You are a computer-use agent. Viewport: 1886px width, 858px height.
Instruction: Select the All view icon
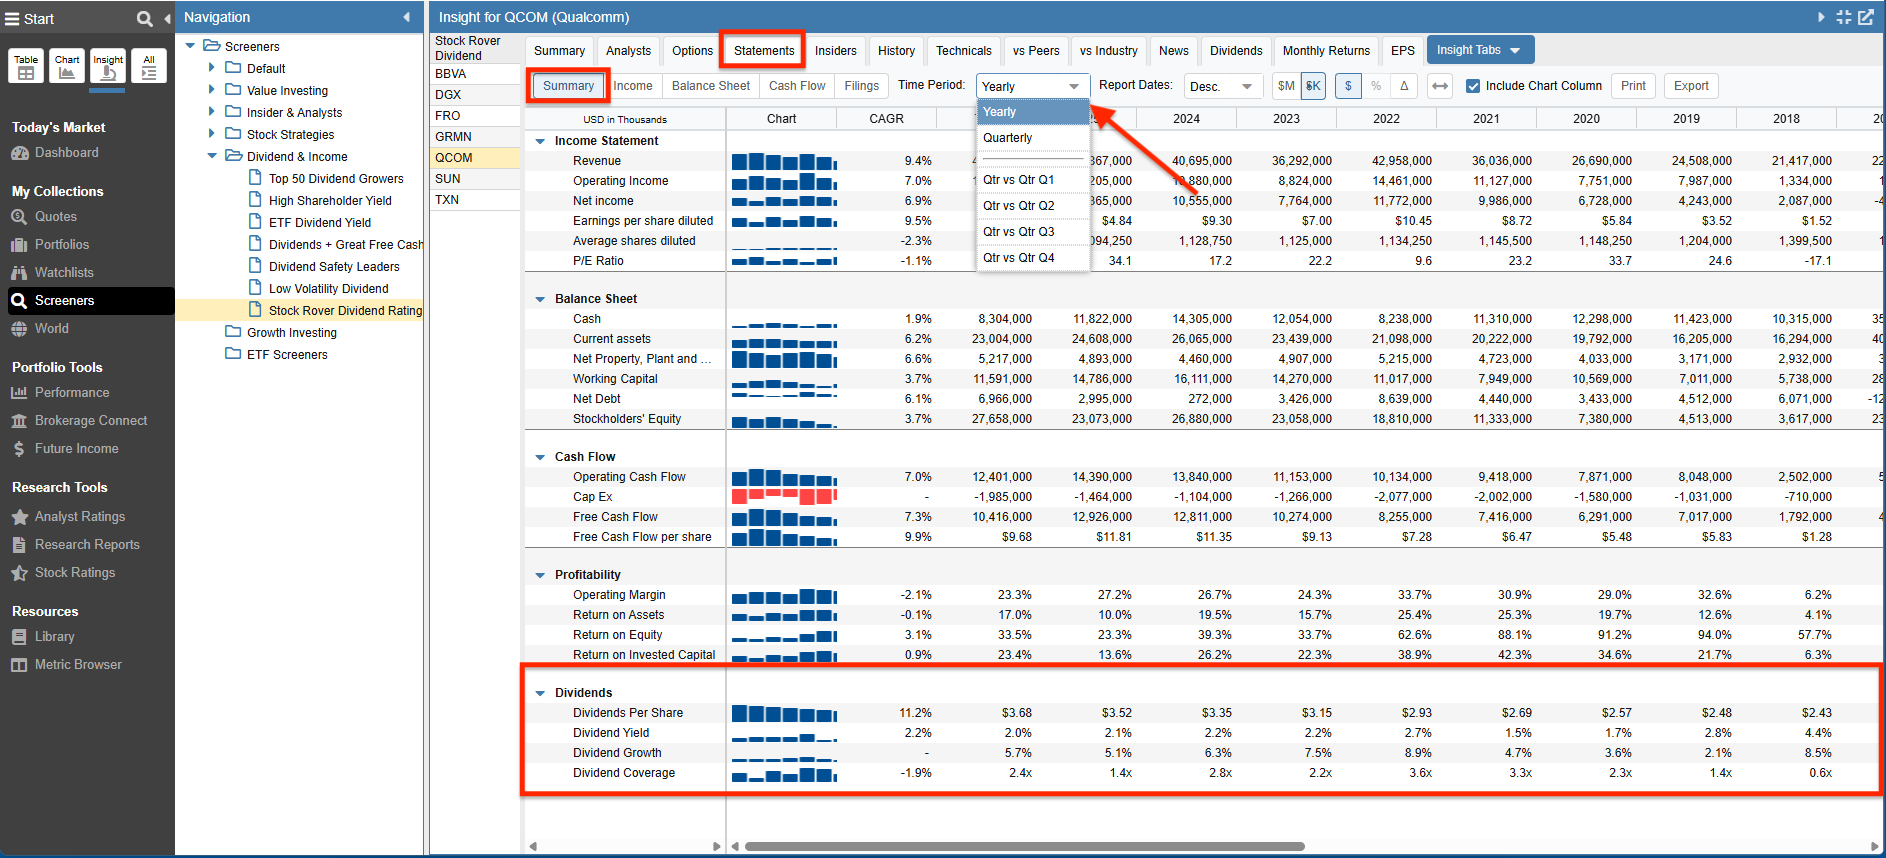[x=149, y=66]
